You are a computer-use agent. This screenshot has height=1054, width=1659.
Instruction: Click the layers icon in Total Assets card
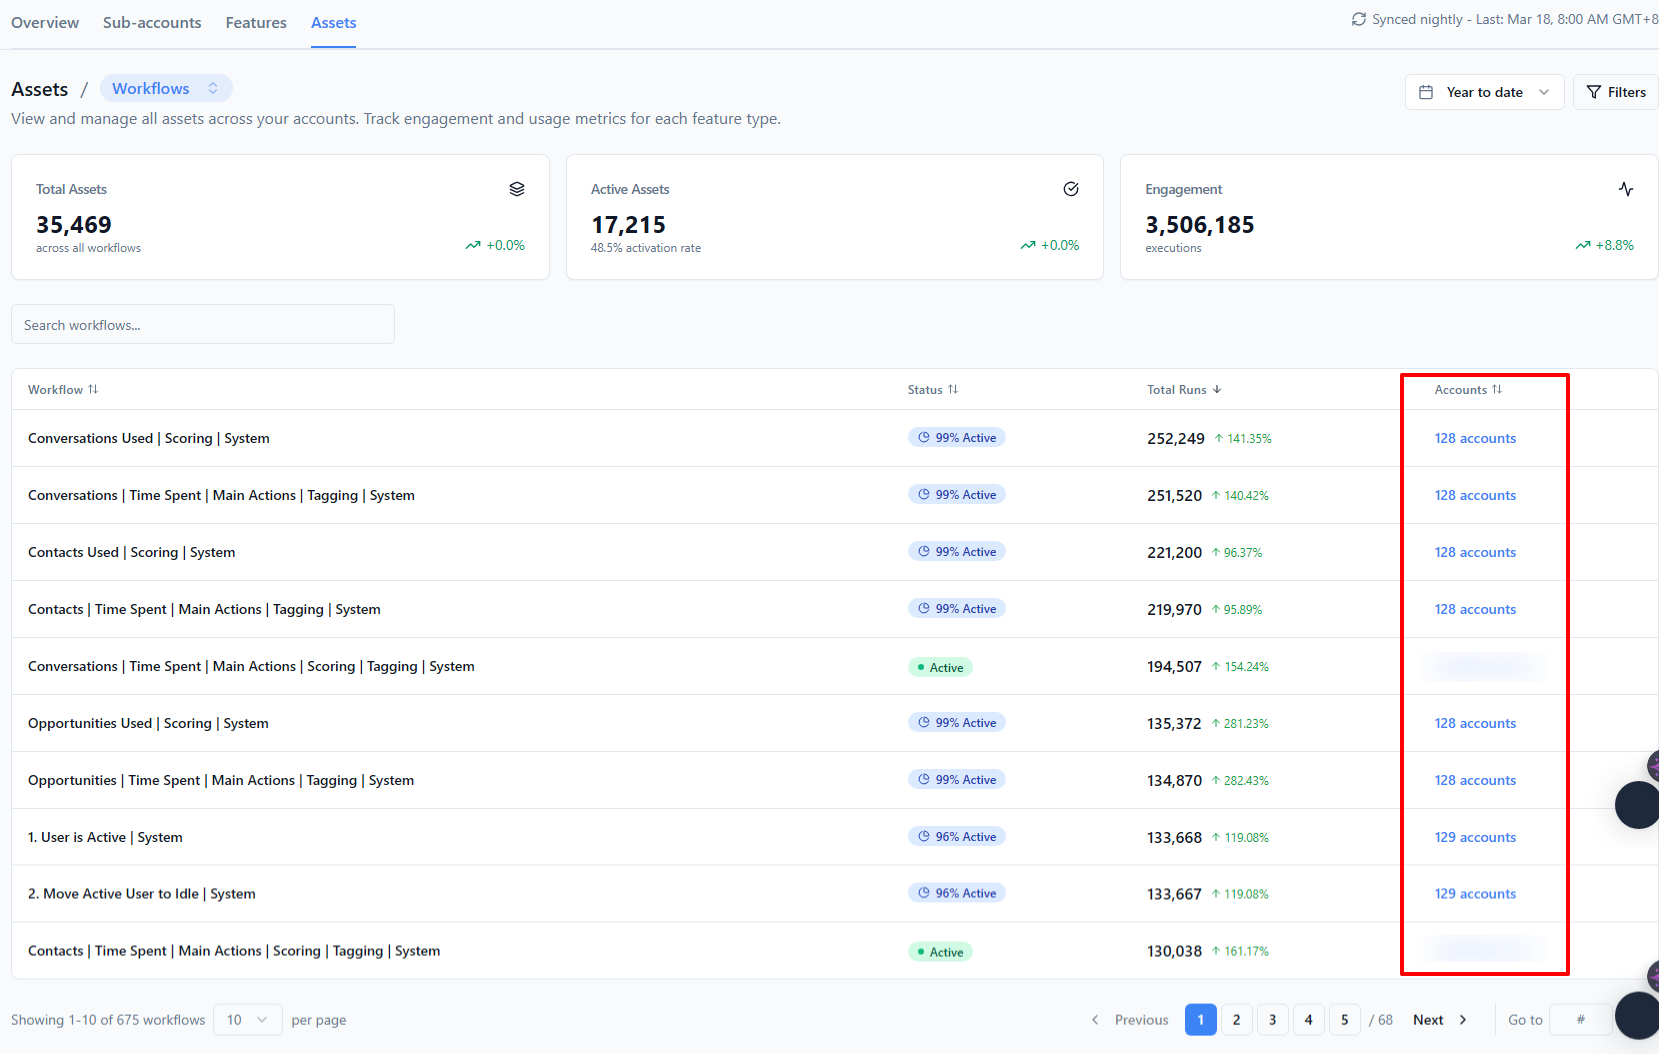click(517, 189)
